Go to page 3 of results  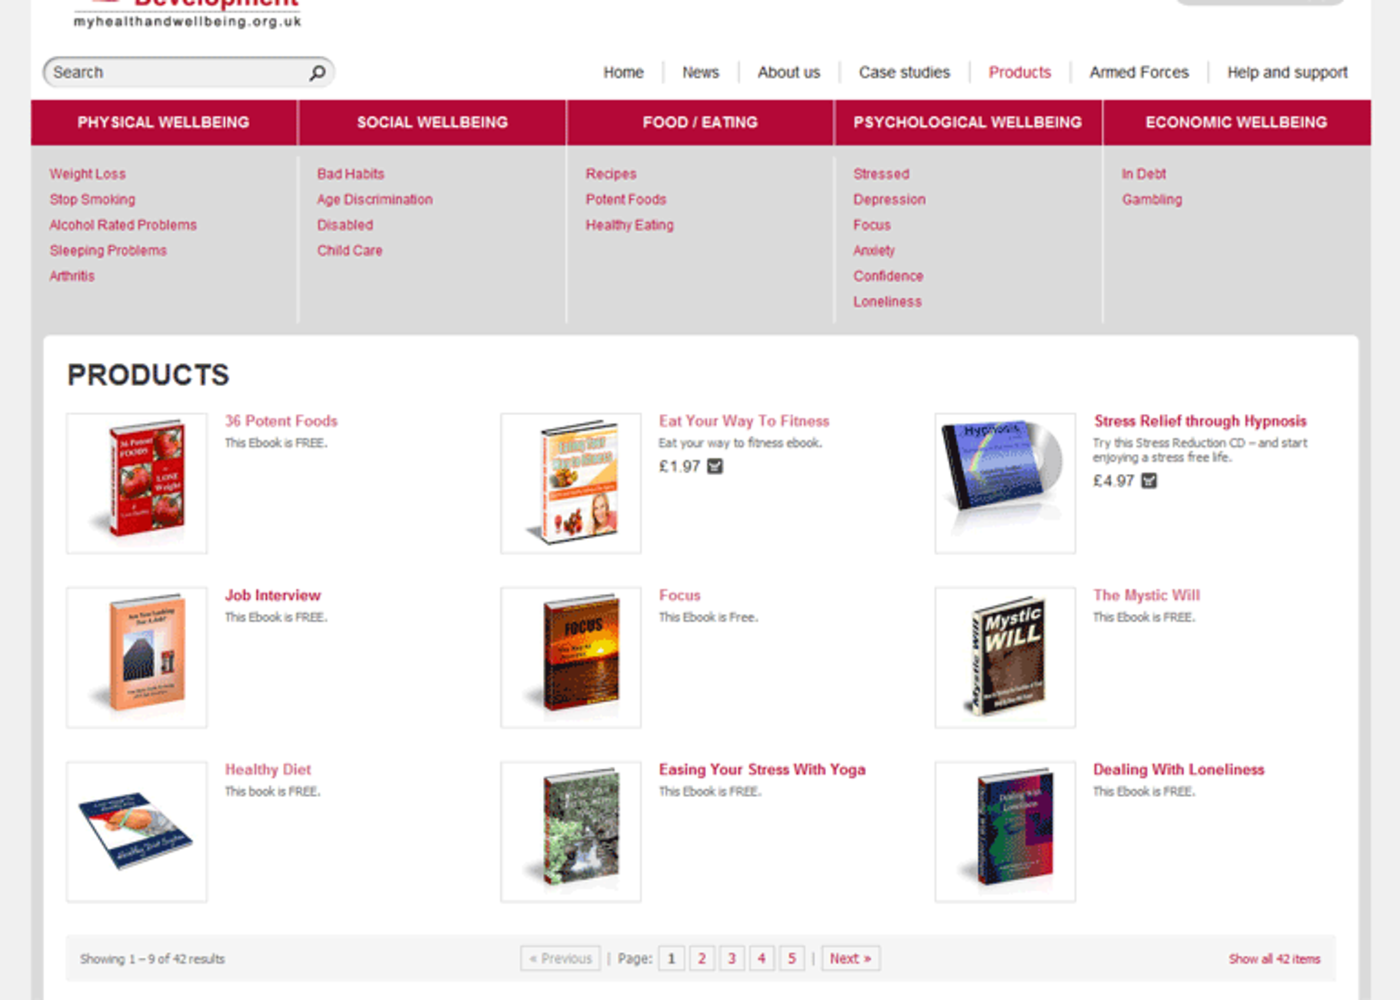(x=731, y=958)
